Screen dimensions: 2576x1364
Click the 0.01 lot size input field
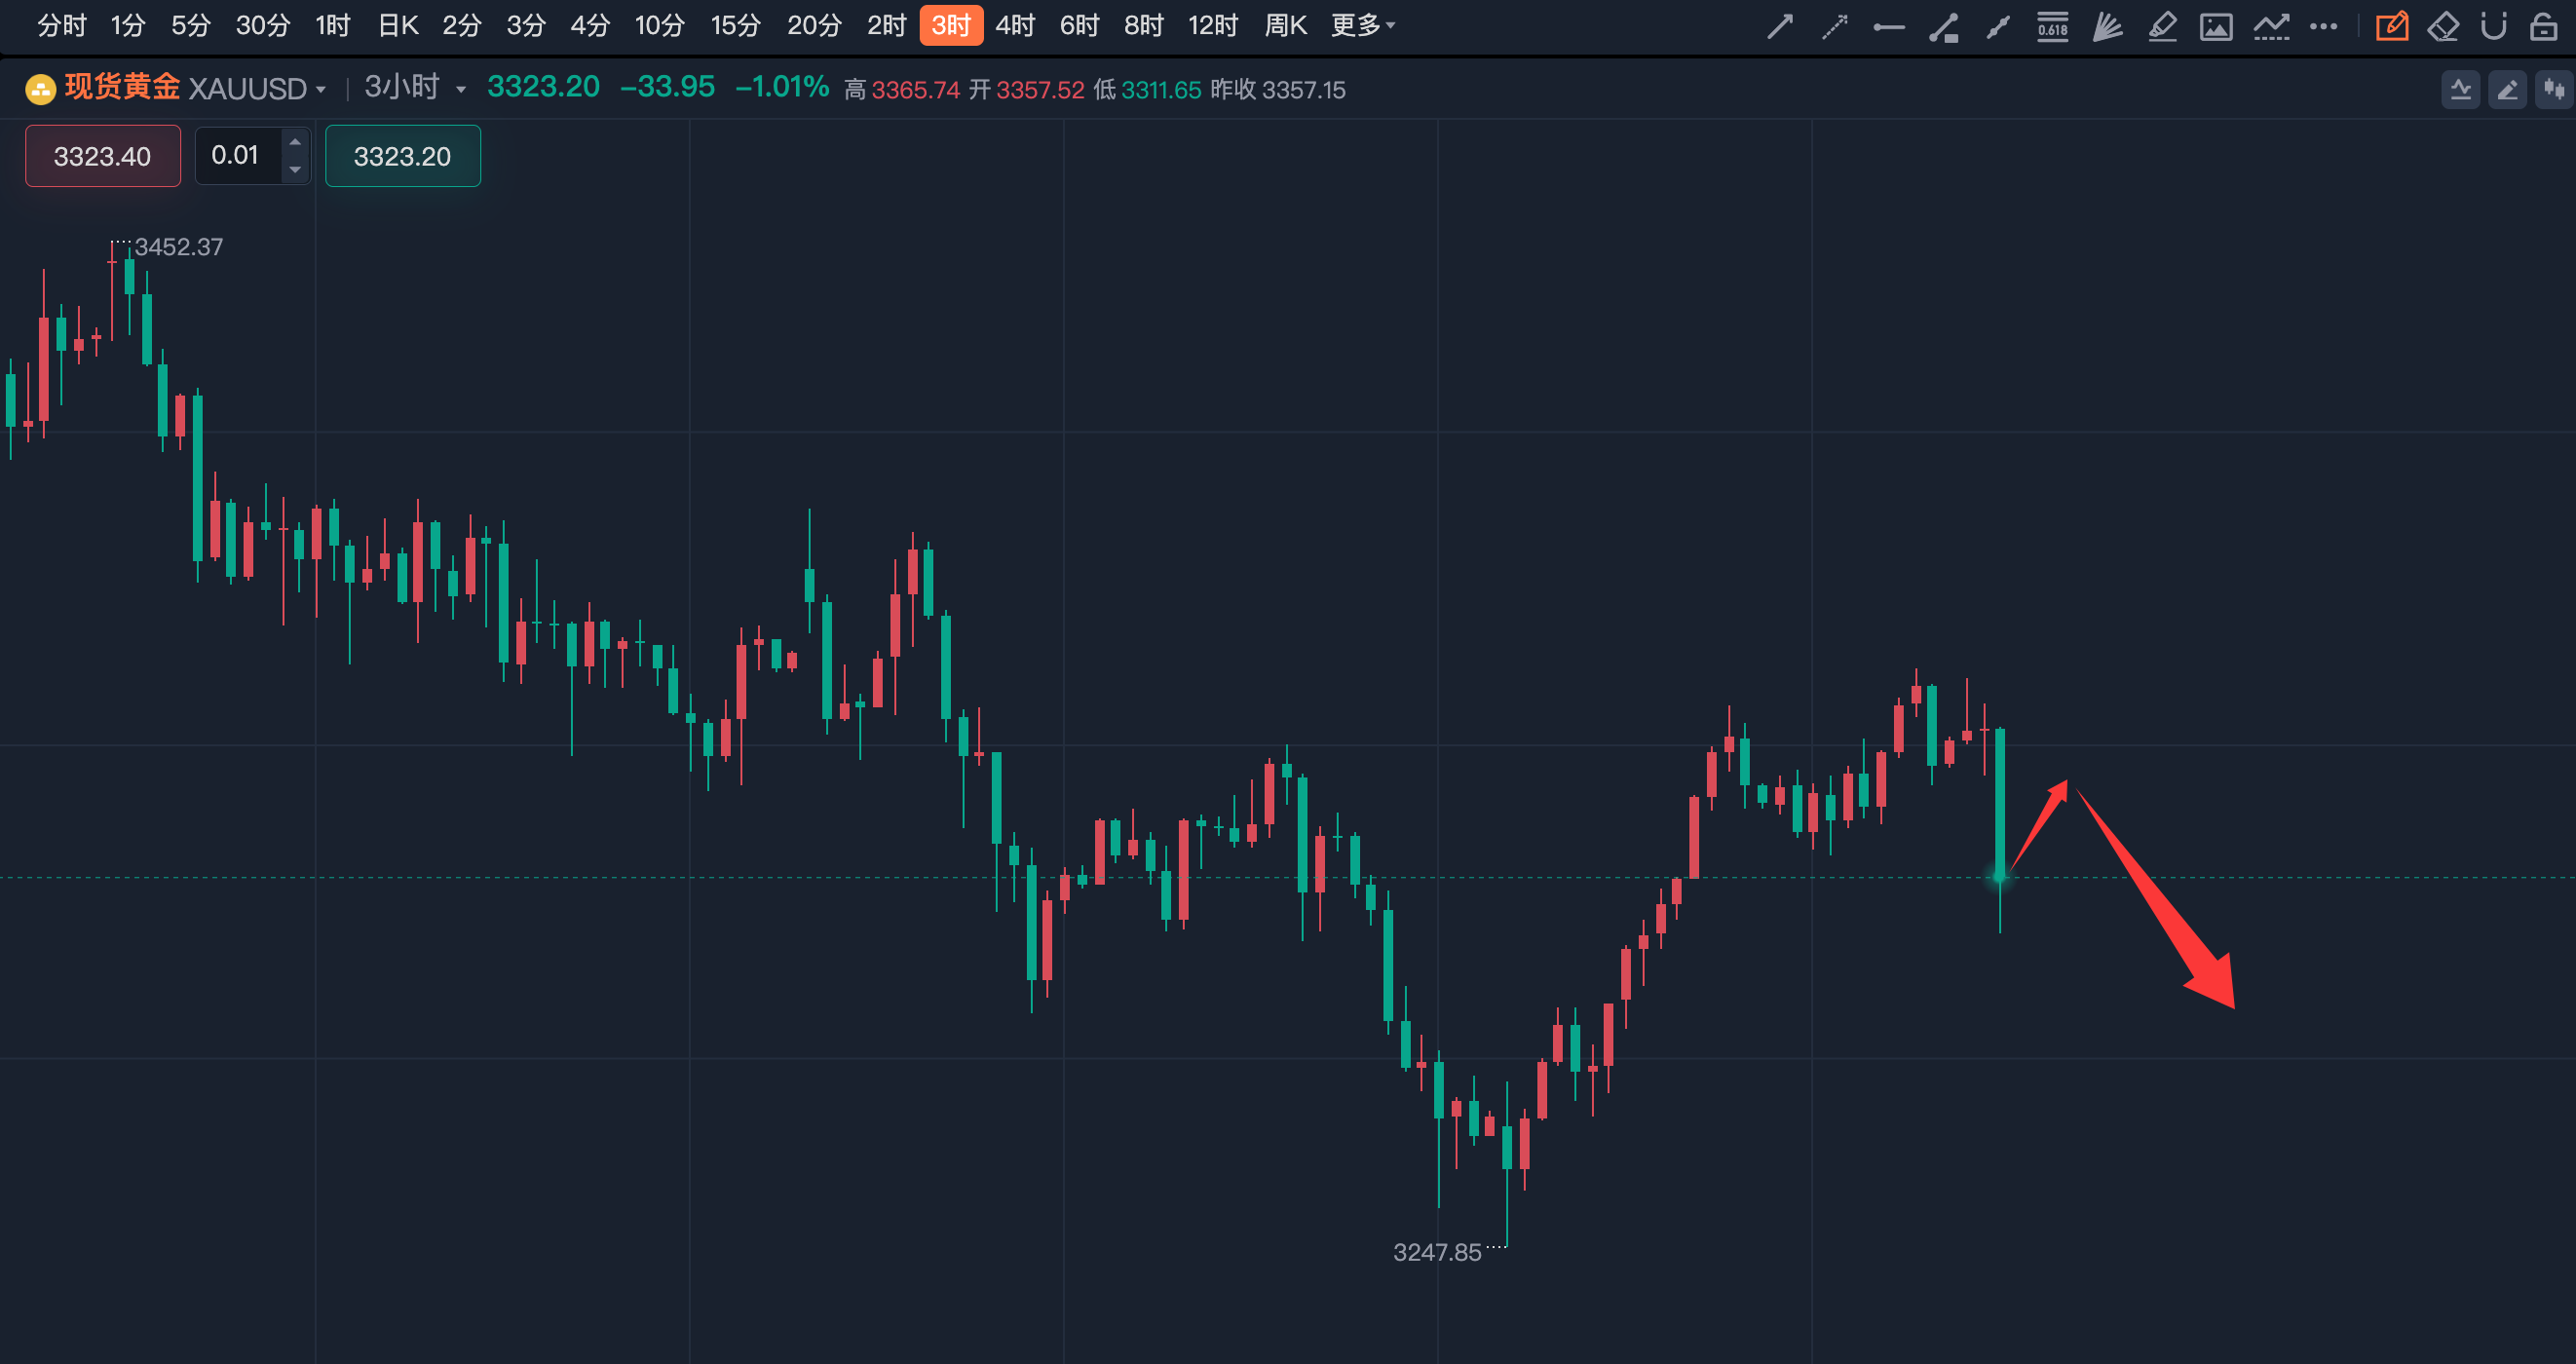[x=236, y=155]
